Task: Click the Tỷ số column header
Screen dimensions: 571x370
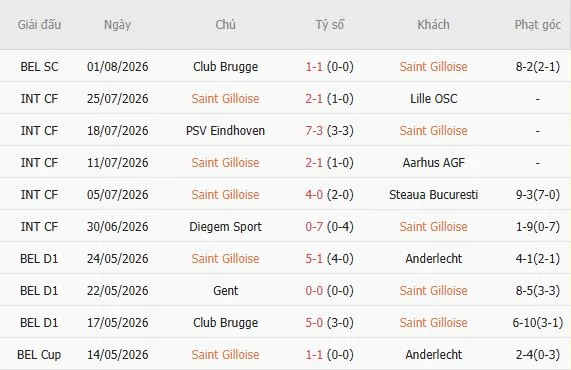Action: click(330, 25)
